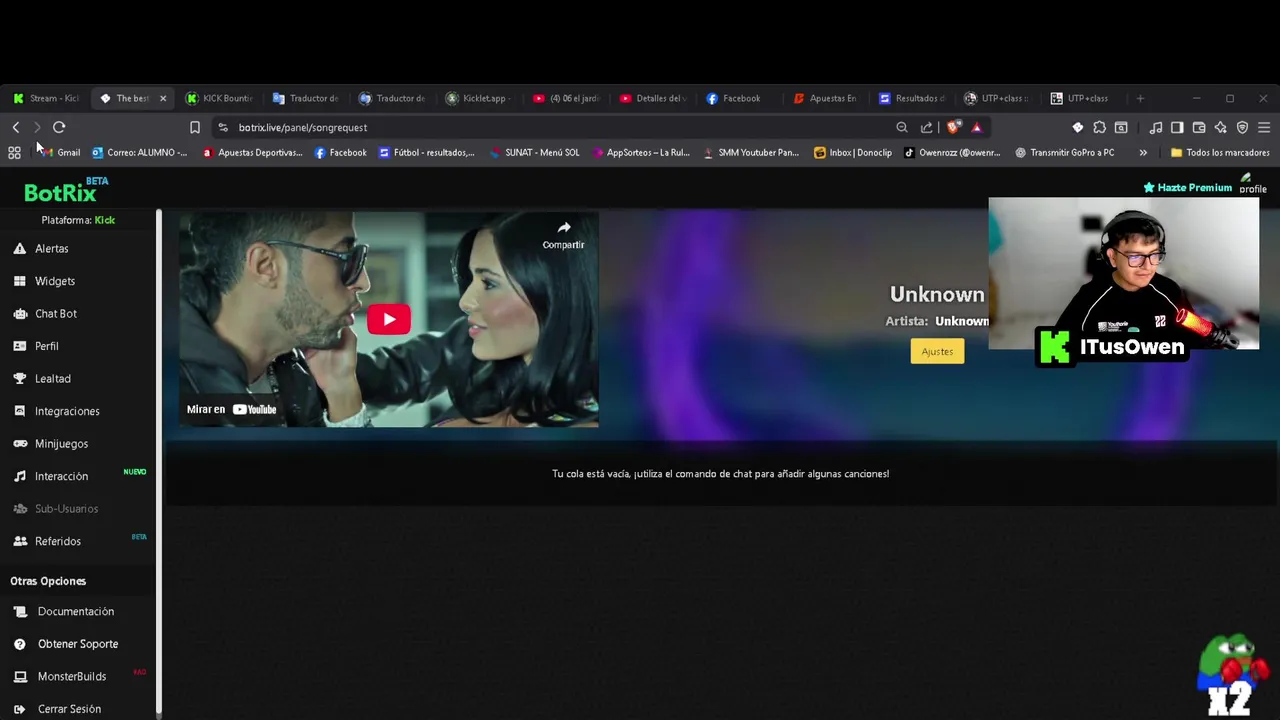Open the browser hamburger menu

(1264, 127)
